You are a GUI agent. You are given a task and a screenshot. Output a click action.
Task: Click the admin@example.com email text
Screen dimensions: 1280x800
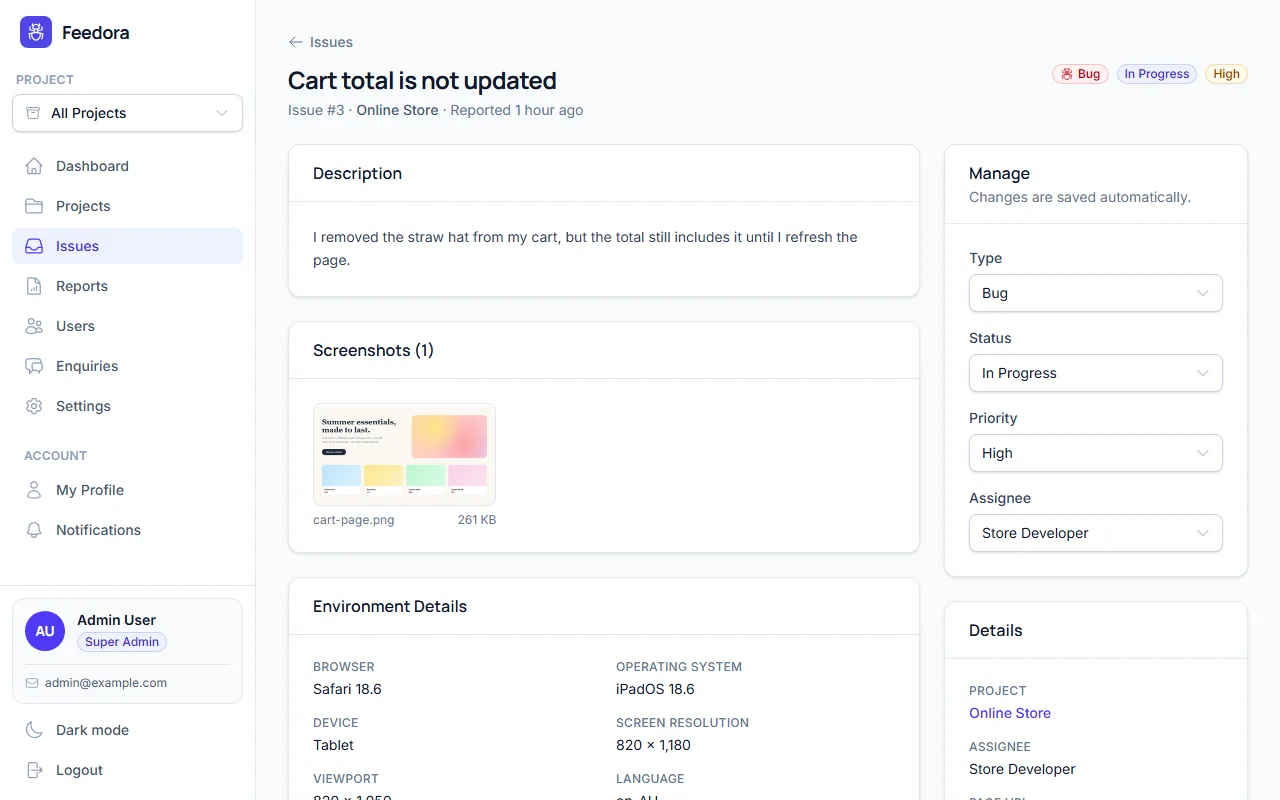(106, 683)
